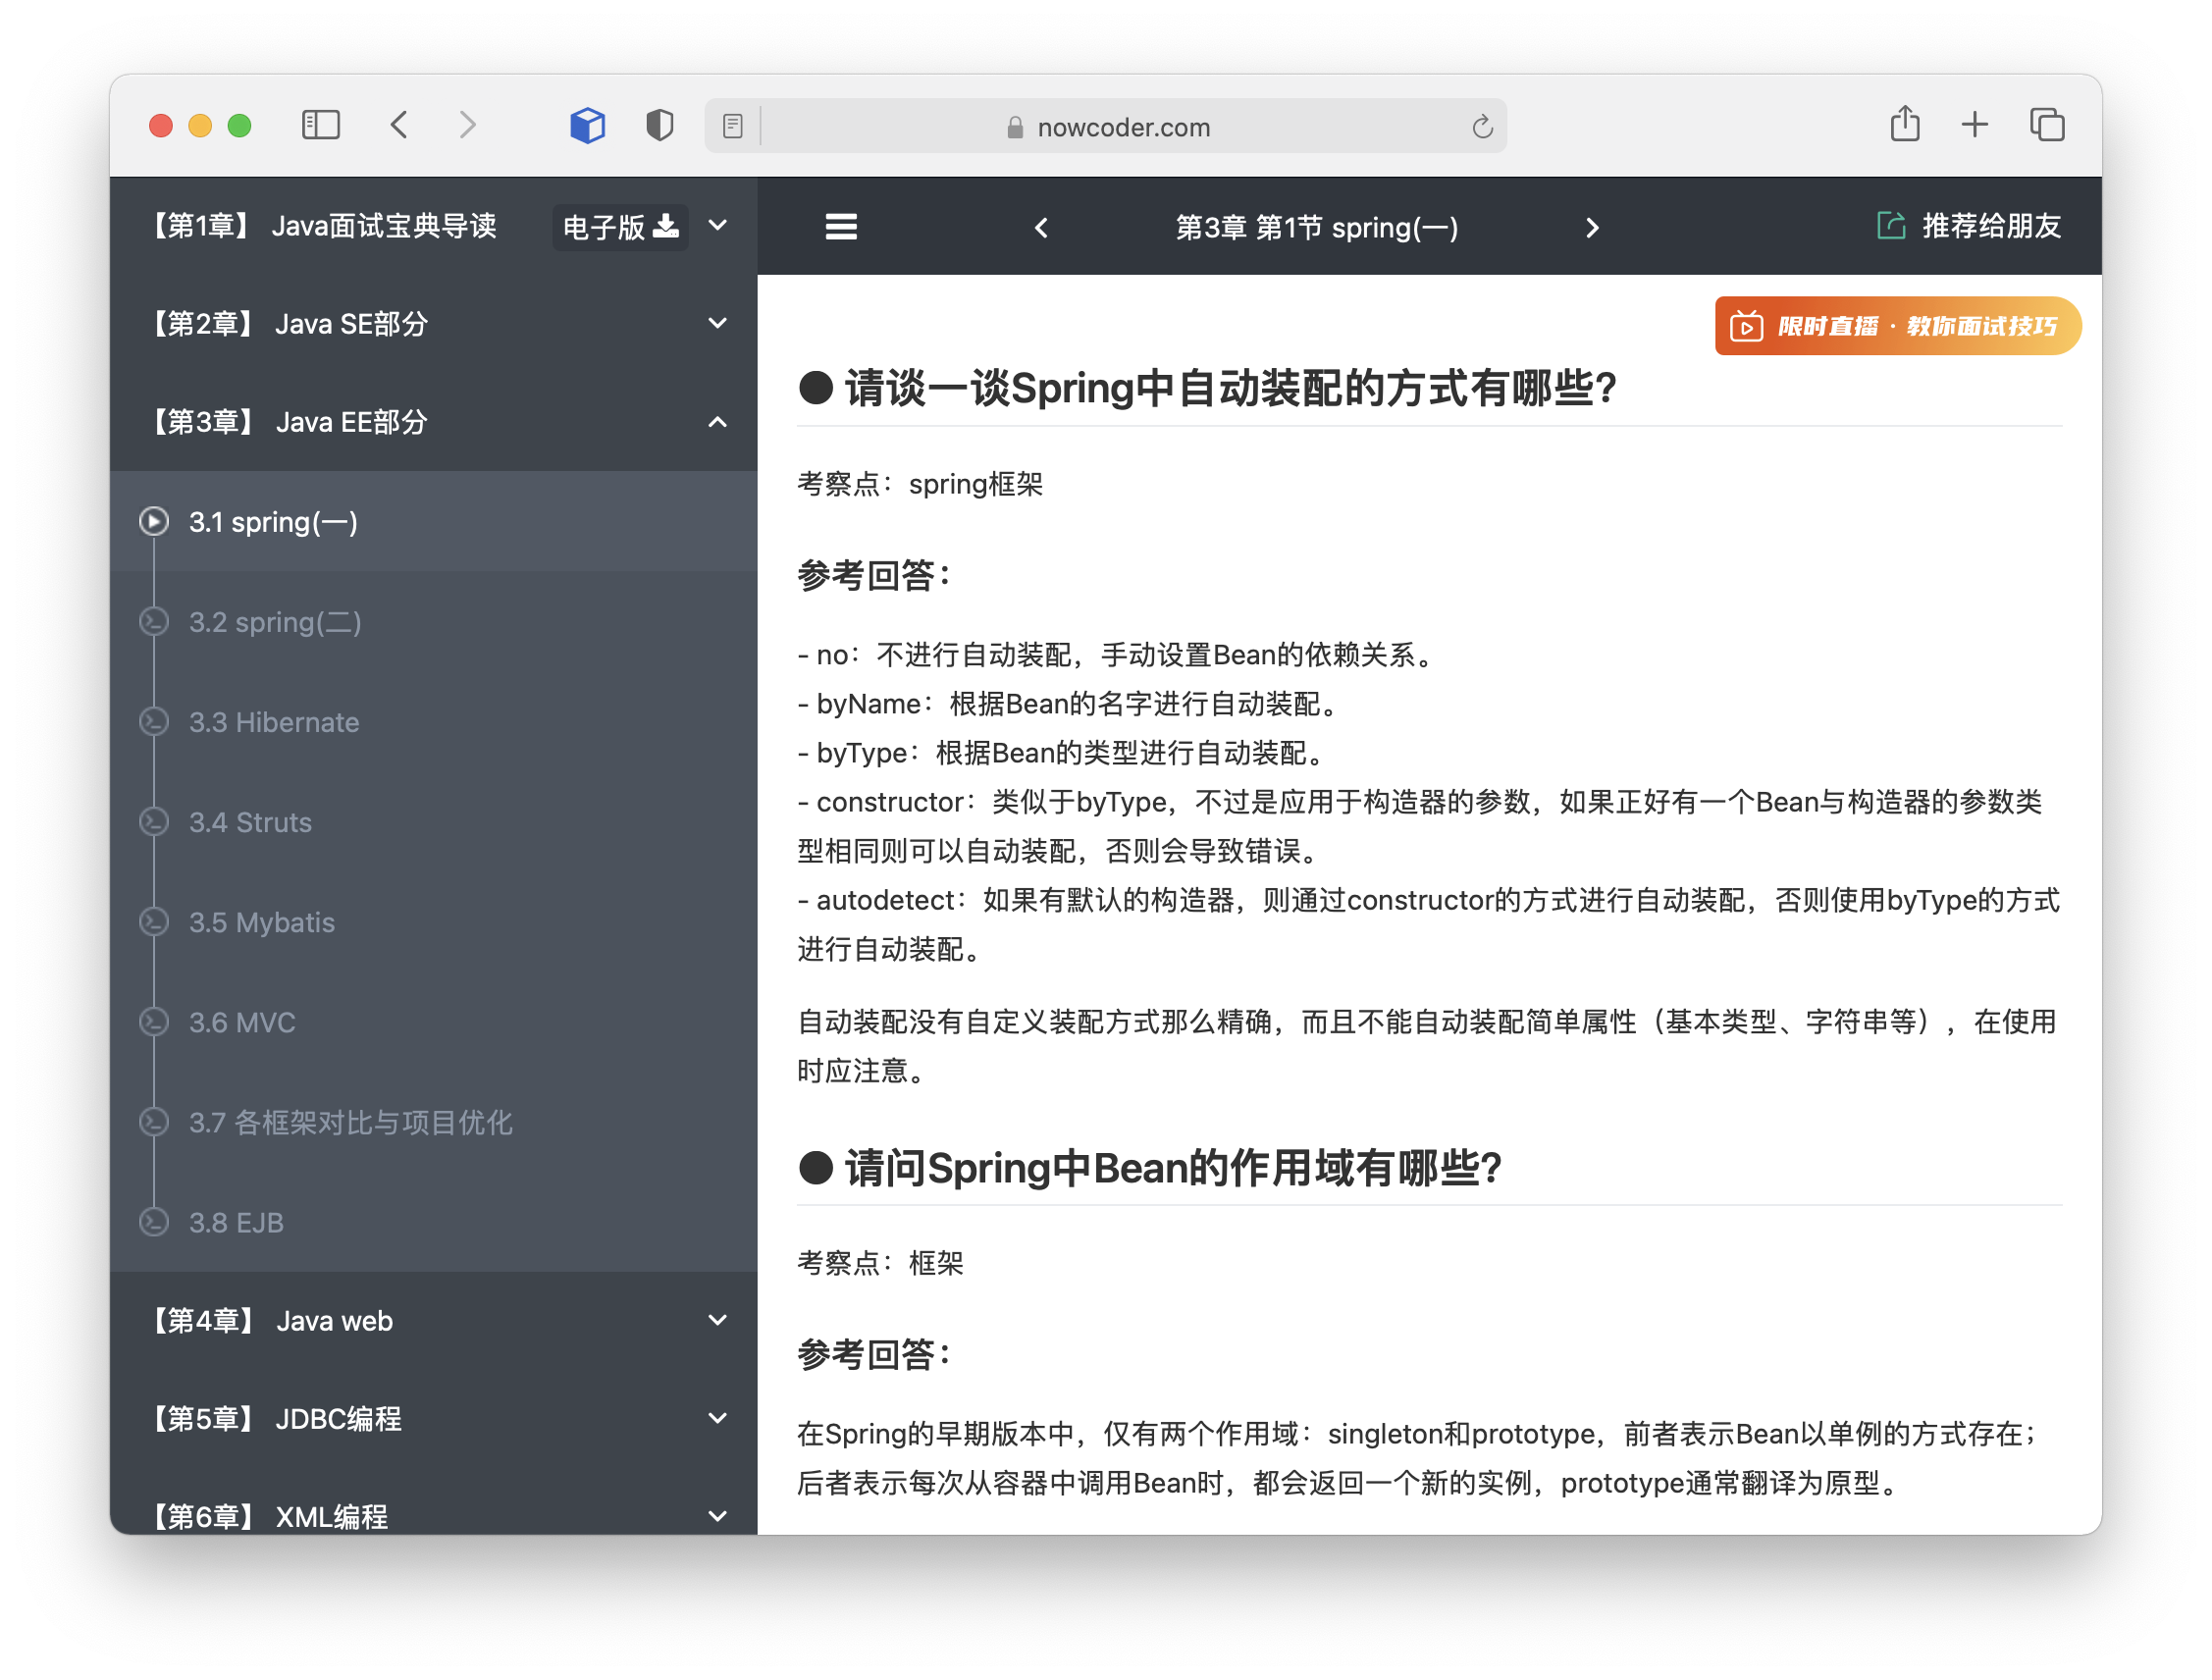2212x1680 pixels.
Task: Click the nowcoder.com address field
Action: point(1106,126)
